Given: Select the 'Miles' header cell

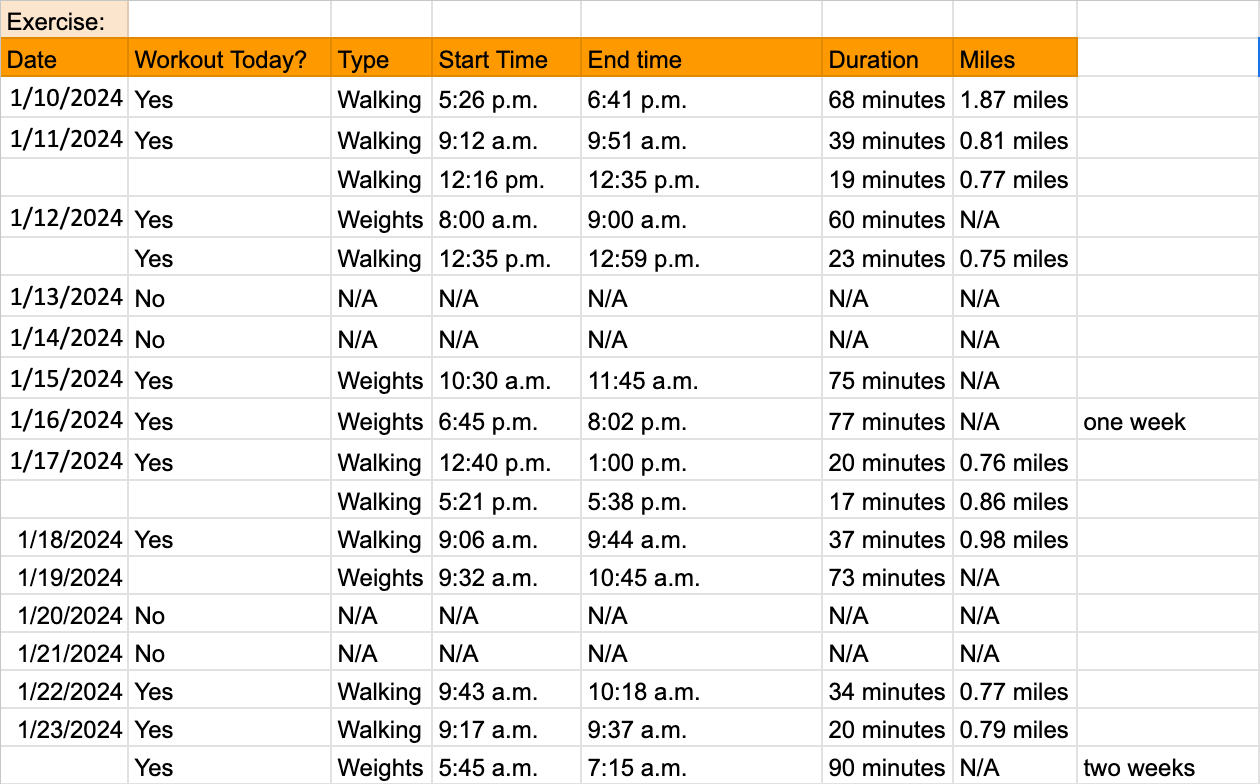Looking at the screenshot, I should click(1015, 58).
